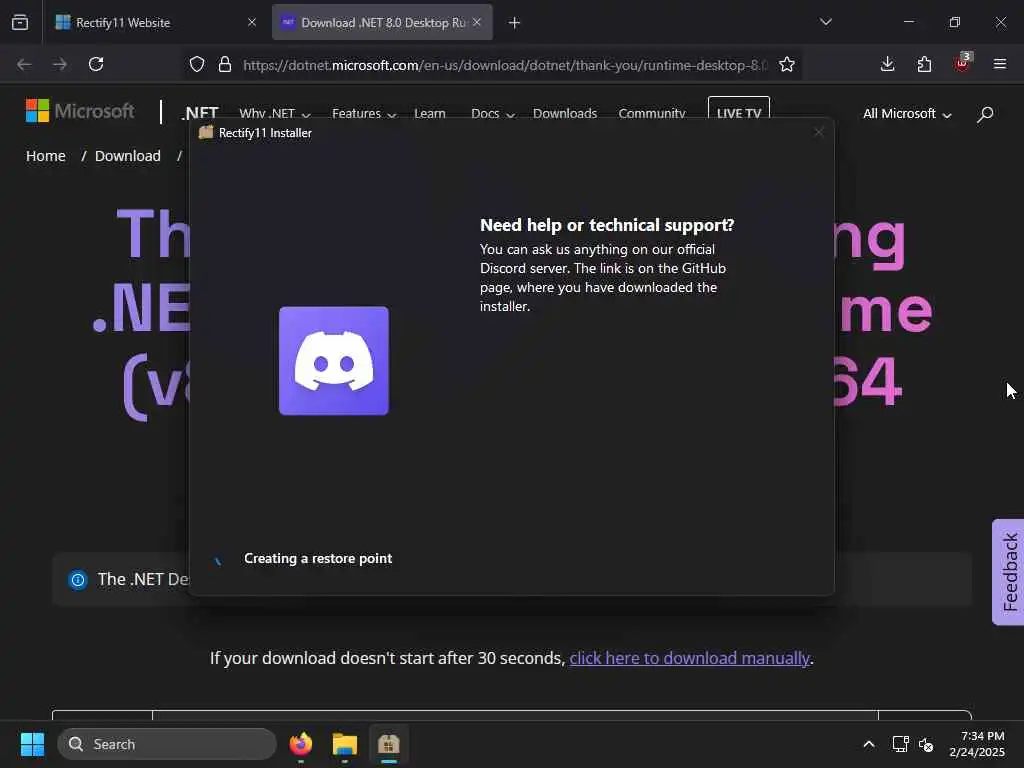Click Creating a restore point status text
Viewport: 1024px width, 768px height.
(318, 558)
